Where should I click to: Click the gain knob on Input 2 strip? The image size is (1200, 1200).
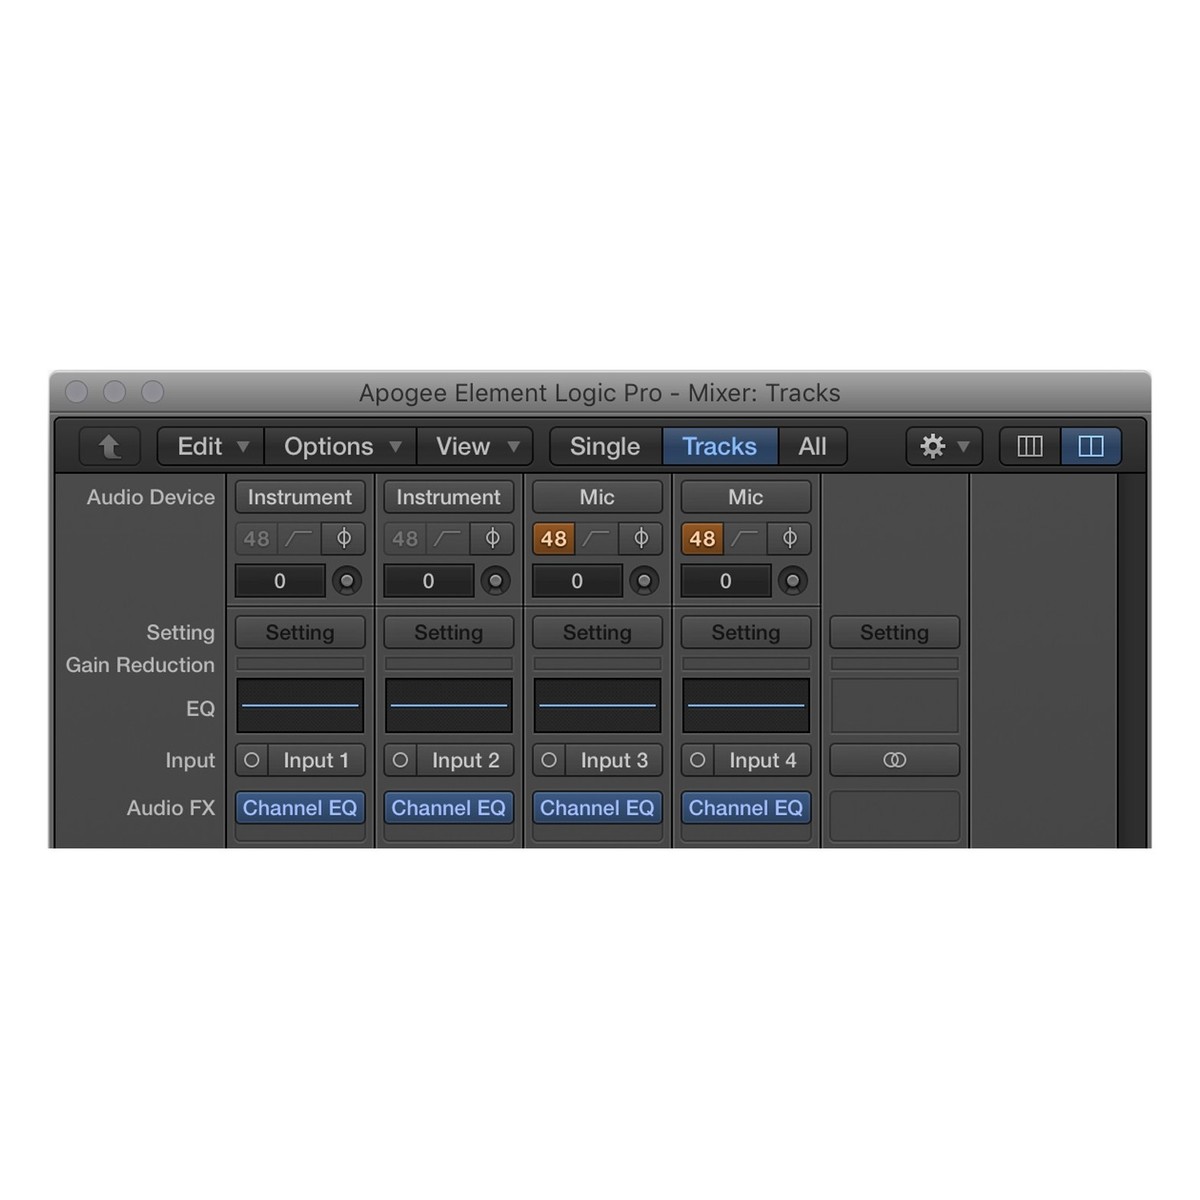tap(495, 581)
